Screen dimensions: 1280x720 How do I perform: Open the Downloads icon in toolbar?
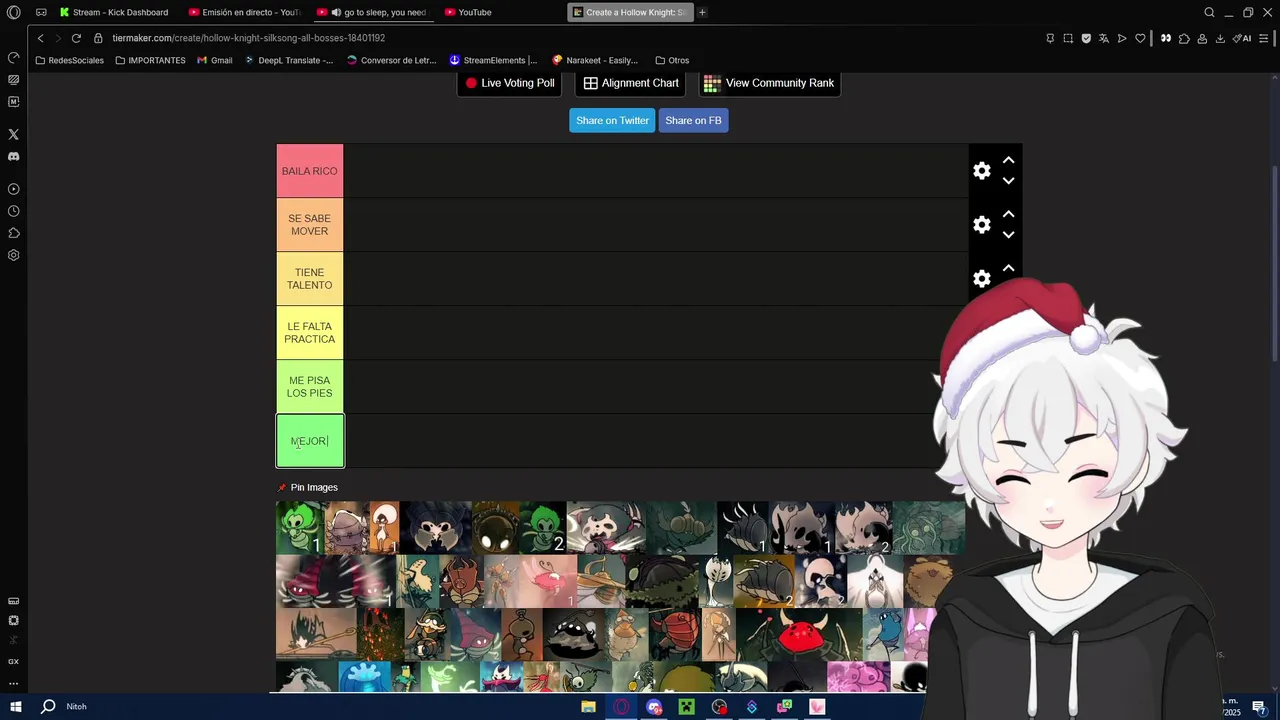click(x=1220, y=38)
